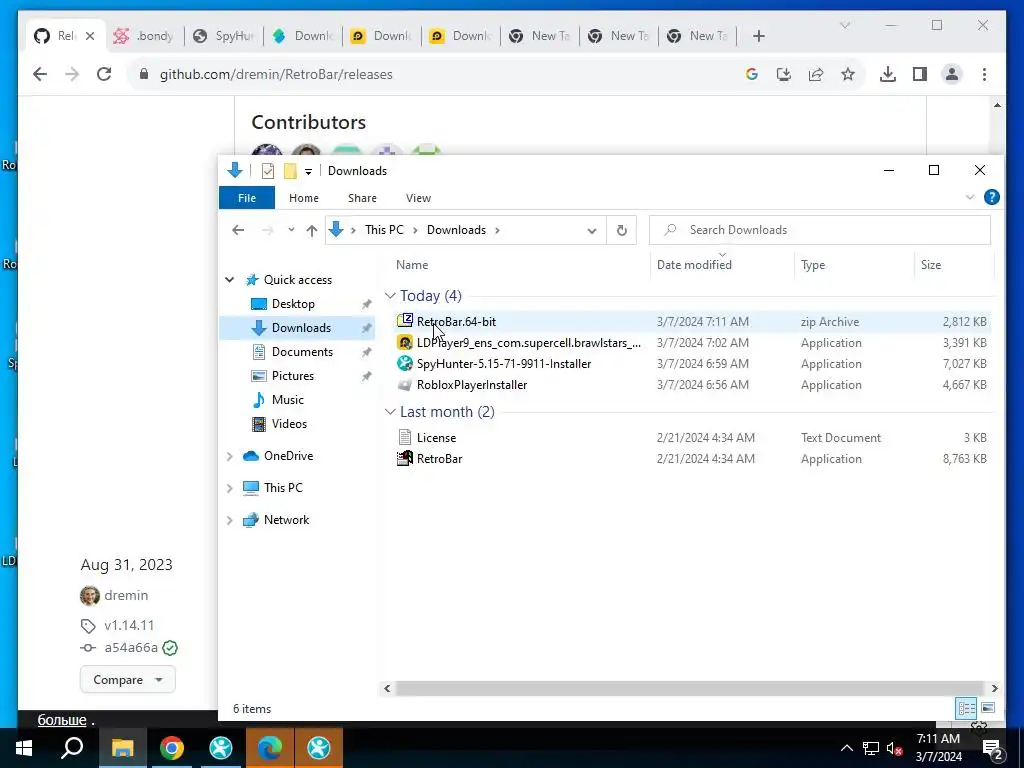Viewport: 1024px width, 768px height.
Task: Open dremin profile link on GitHub
Action: pos(126,595)
